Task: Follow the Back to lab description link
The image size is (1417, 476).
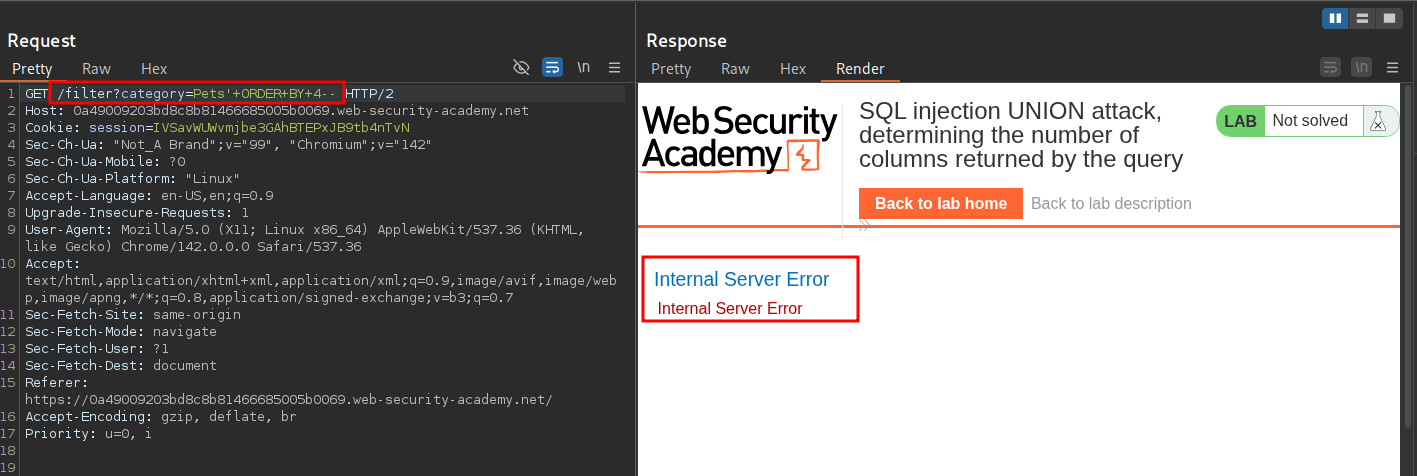Action: (x=1111, y=203)
